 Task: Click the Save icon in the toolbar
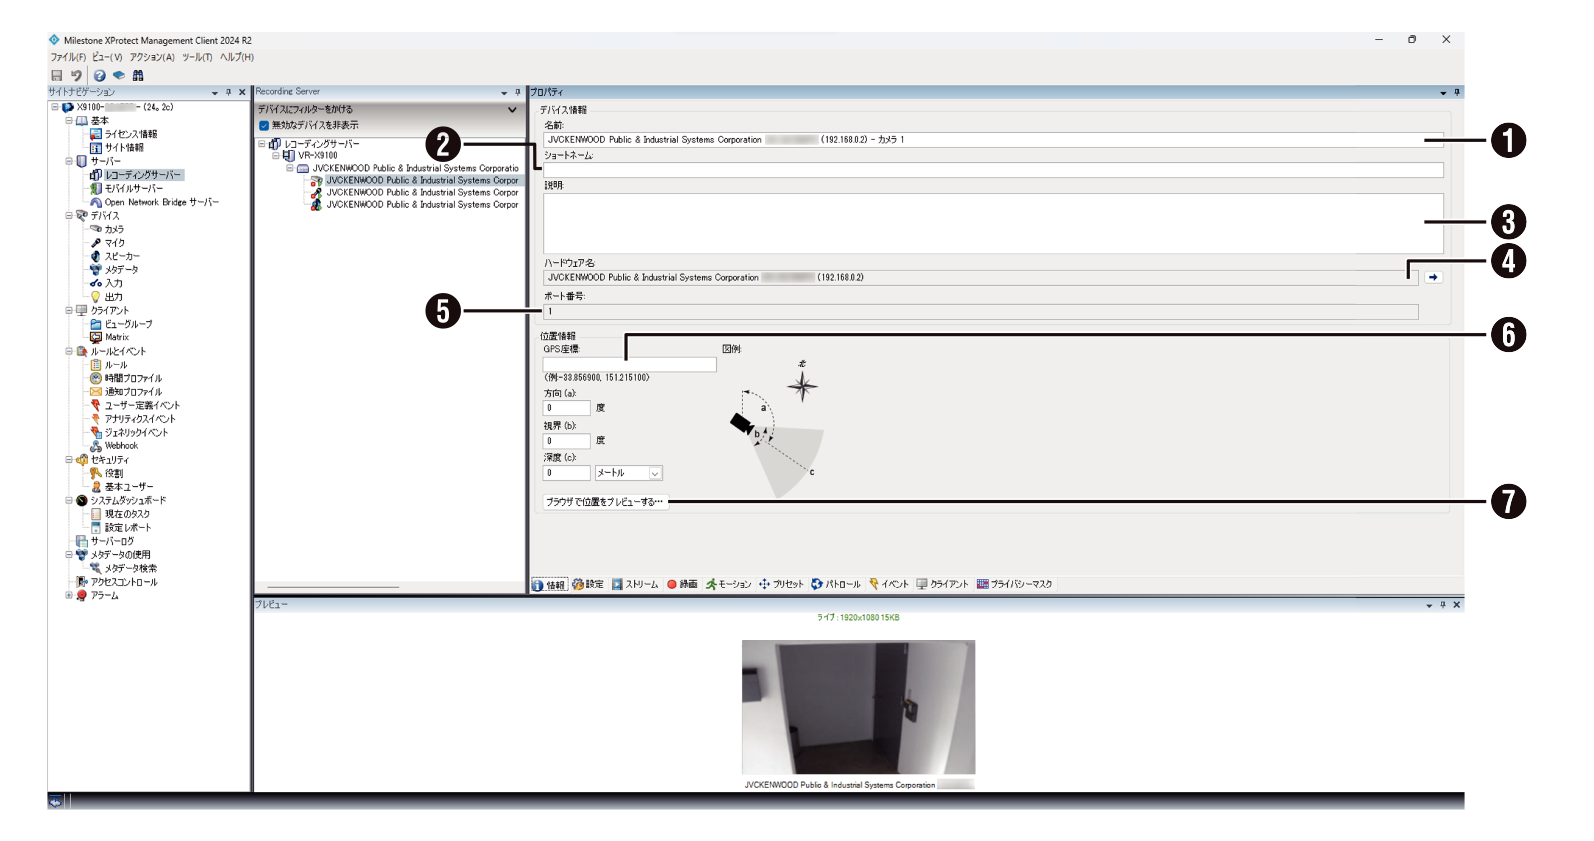[x=57, y=75]
